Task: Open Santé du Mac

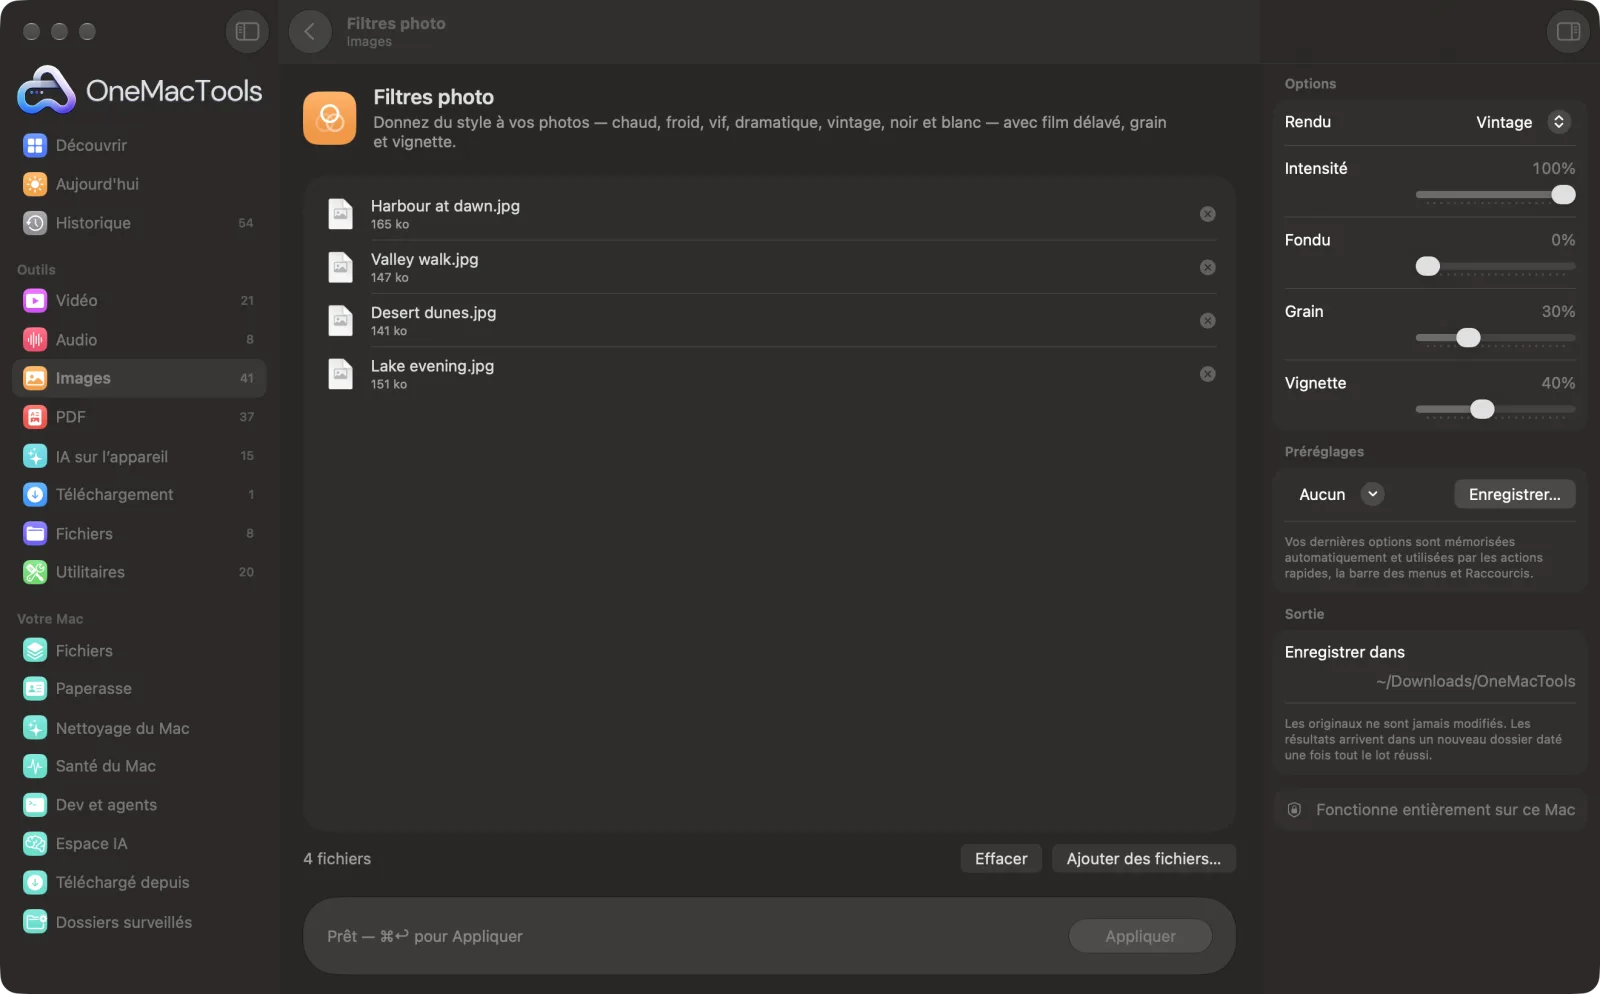Action: [x=139, y=766]
